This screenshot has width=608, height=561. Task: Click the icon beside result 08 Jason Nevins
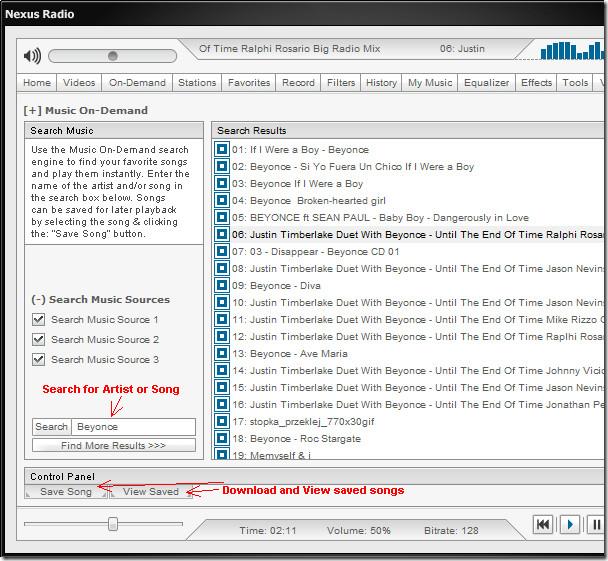click(222, 268)
